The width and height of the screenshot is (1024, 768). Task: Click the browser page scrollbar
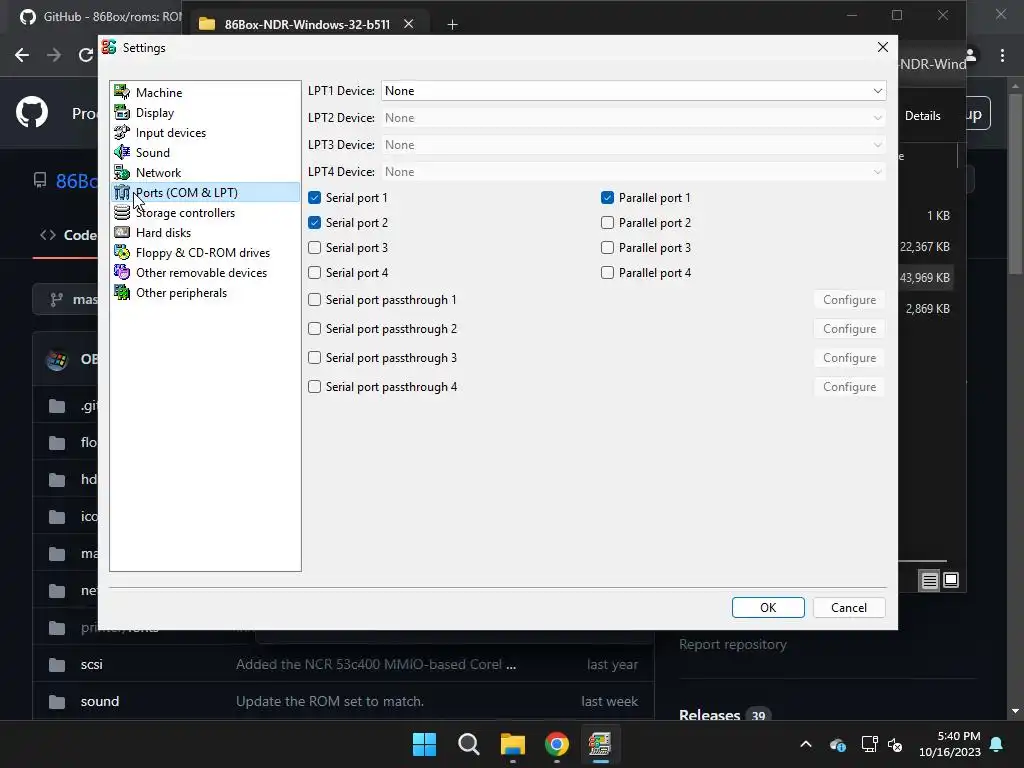[1015, 184]
